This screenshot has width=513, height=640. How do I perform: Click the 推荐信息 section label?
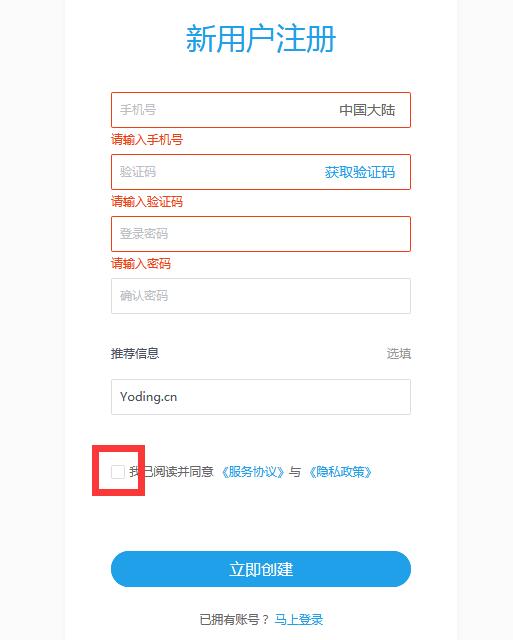tap(135, 353)
